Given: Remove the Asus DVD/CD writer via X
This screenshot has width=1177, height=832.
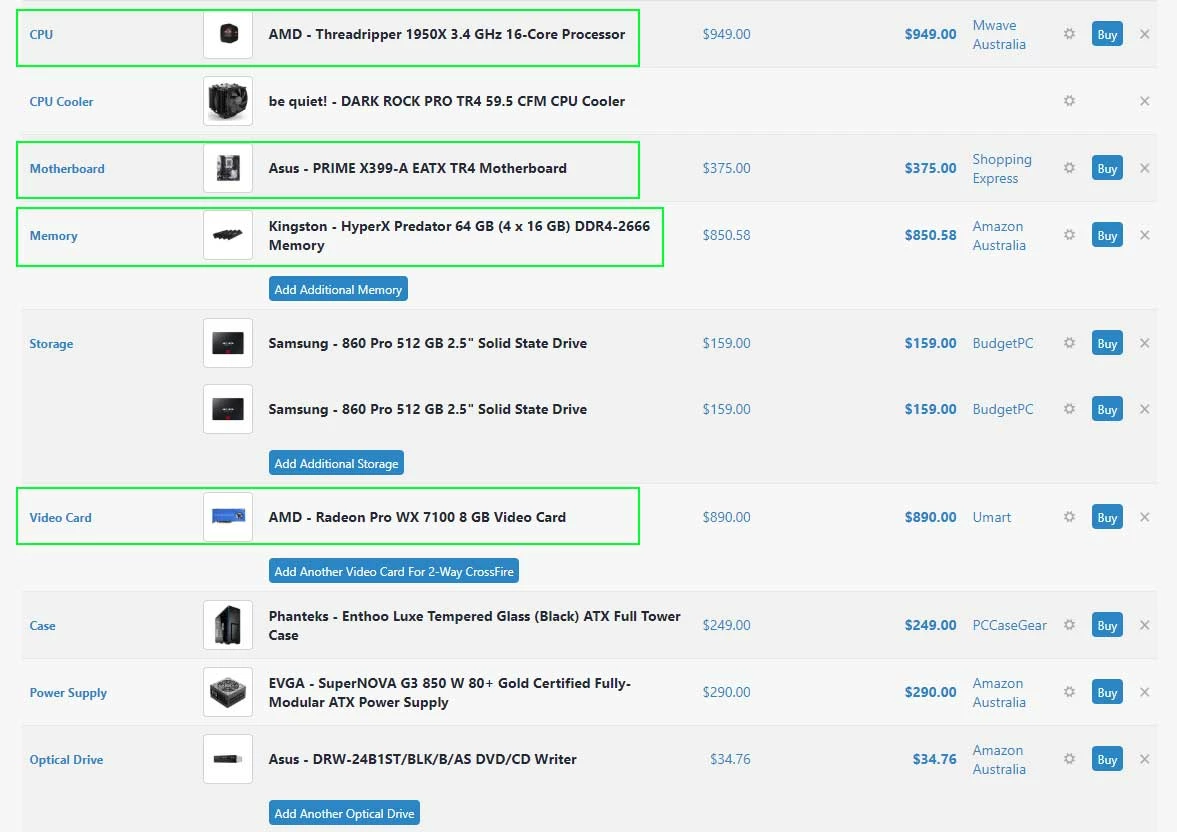Looking at the screenshot, I should 1144,758.
